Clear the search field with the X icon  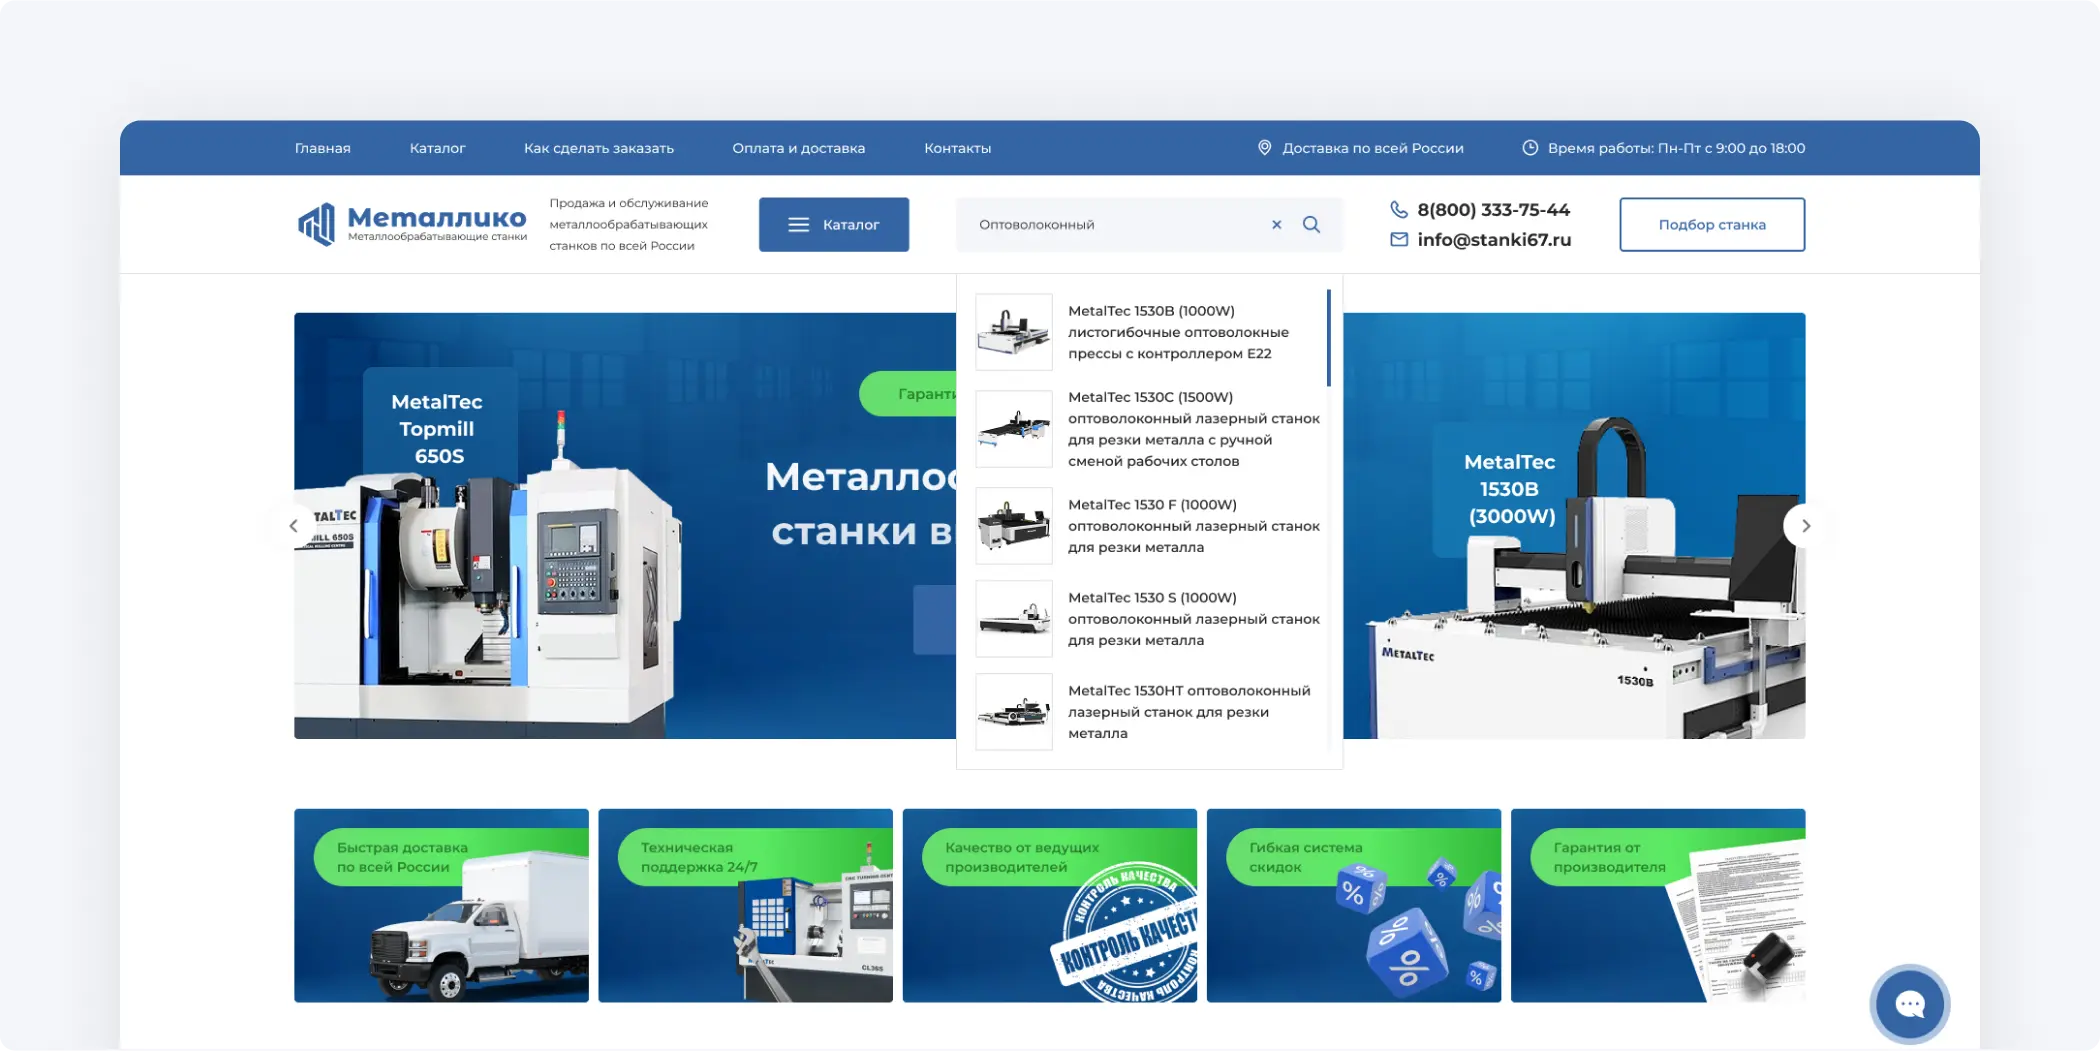1276,224
